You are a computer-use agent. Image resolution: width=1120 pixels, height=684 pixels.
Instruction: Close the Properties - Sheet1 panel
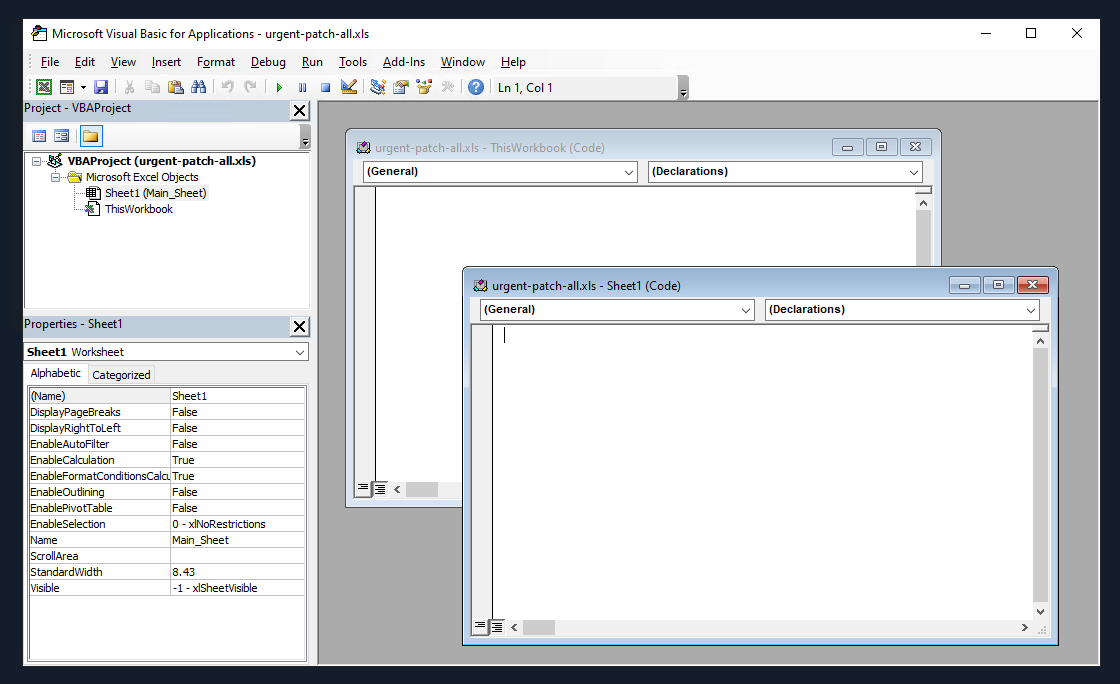tap(299, 326)
